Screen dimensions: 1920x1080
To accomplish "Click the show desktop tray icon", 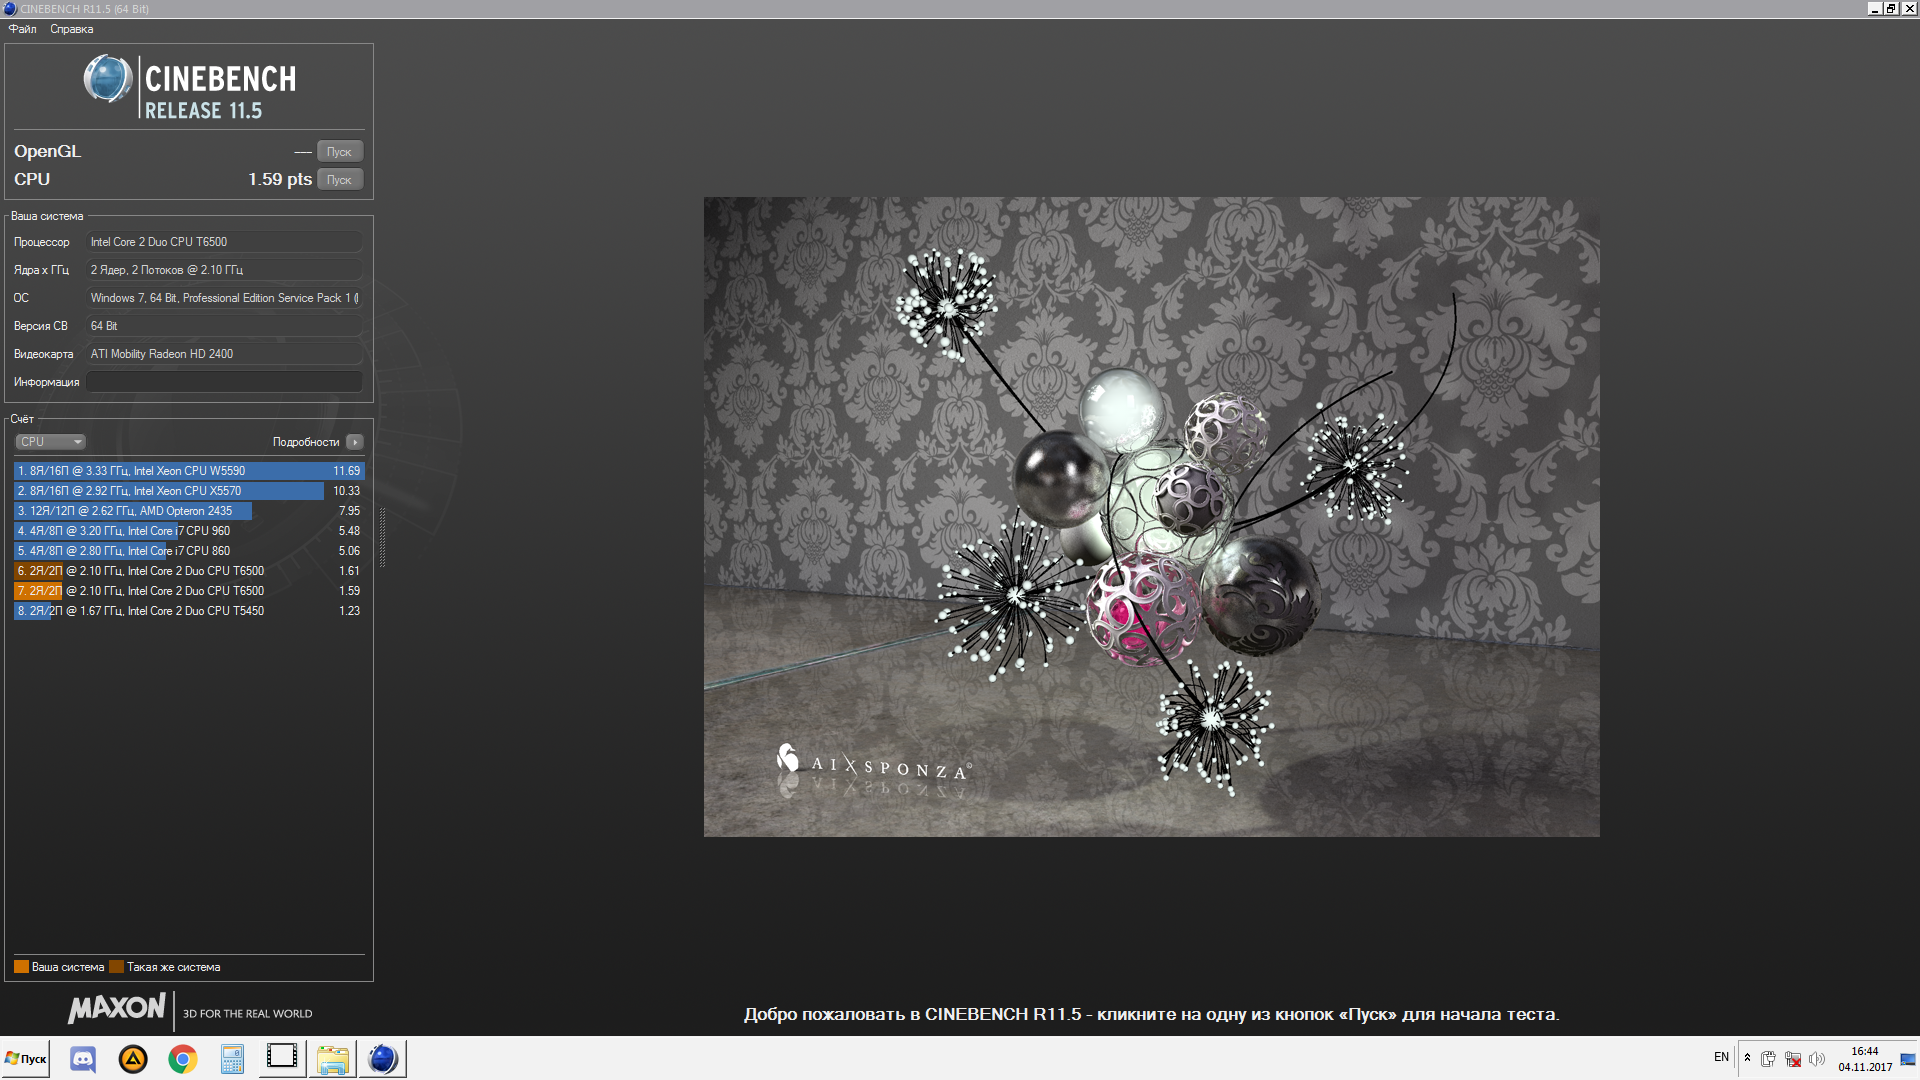I will point(1908,1059).
